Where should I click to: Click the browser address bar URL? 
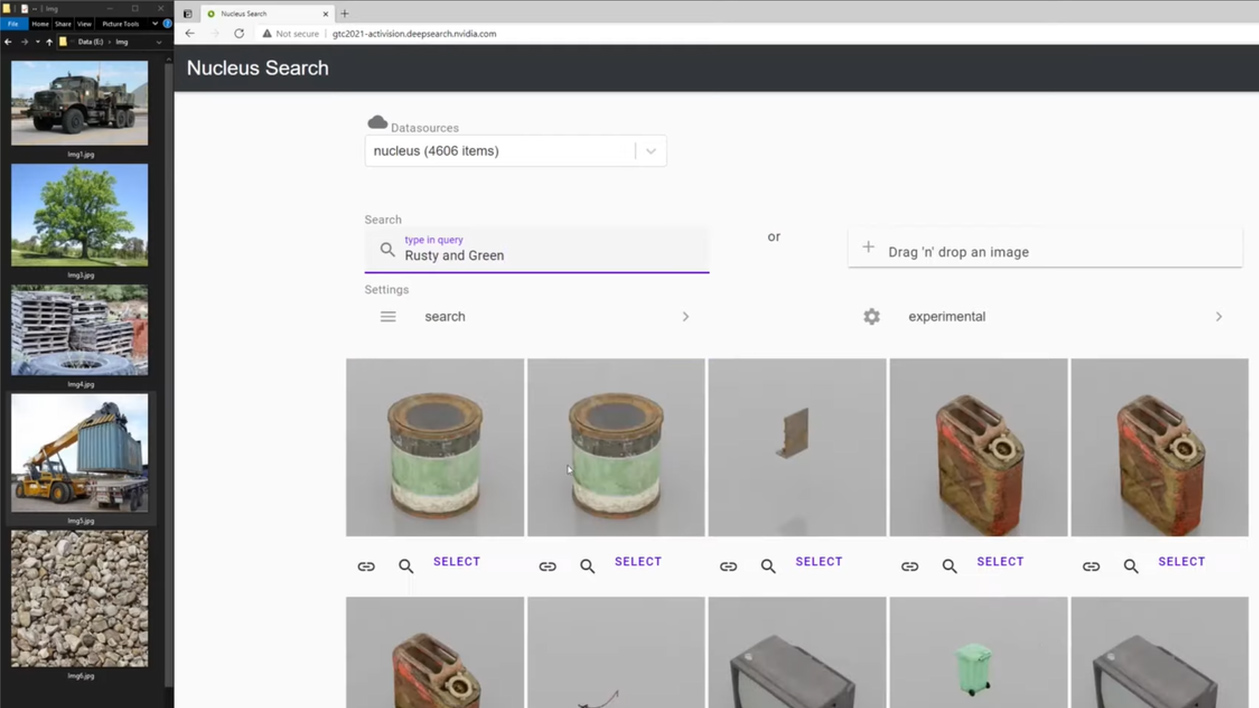click(414, 33)
